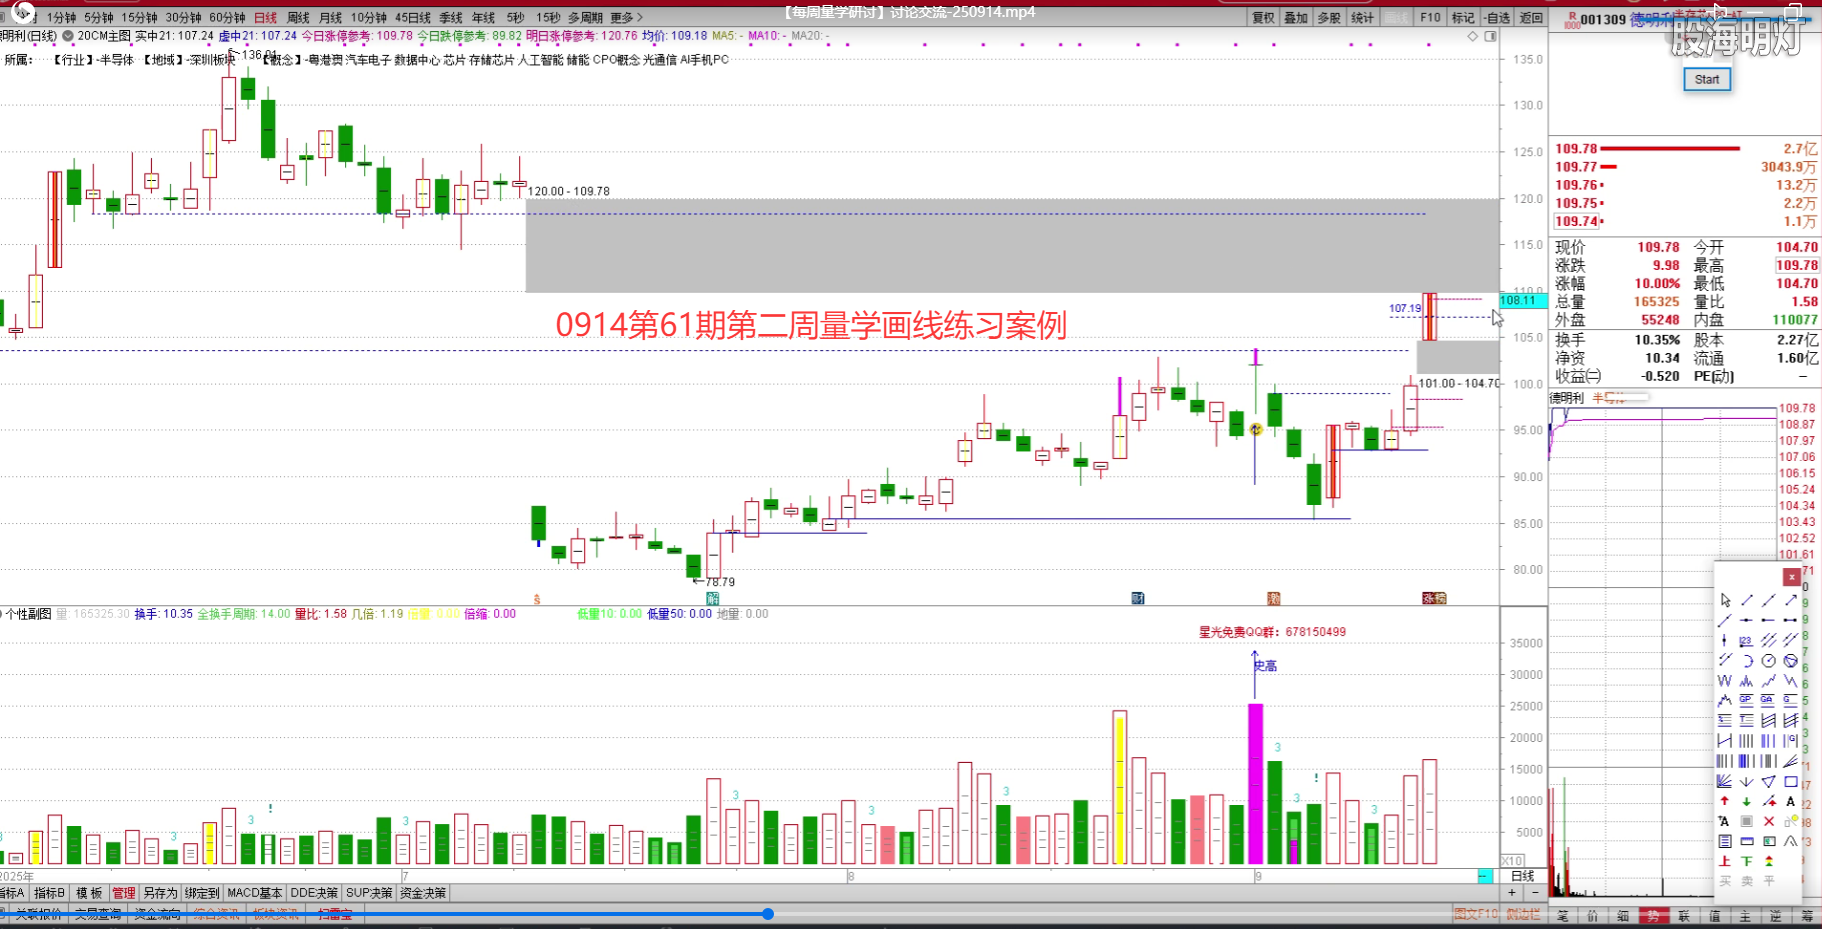Viewport: 1822px width, 929px height.
Task: Switch to the 周线 weekly chart
Action: tap(298, 18)
